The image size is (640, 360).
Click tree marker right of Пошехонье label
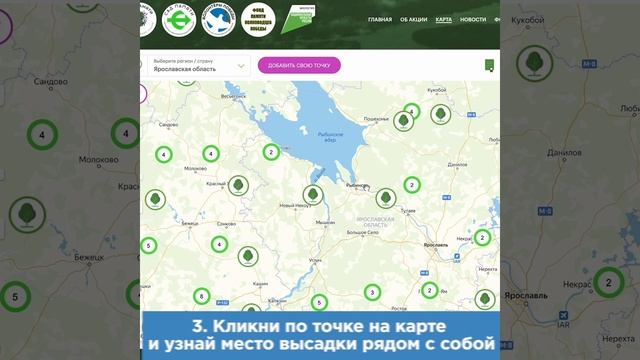tap(403, 121)
